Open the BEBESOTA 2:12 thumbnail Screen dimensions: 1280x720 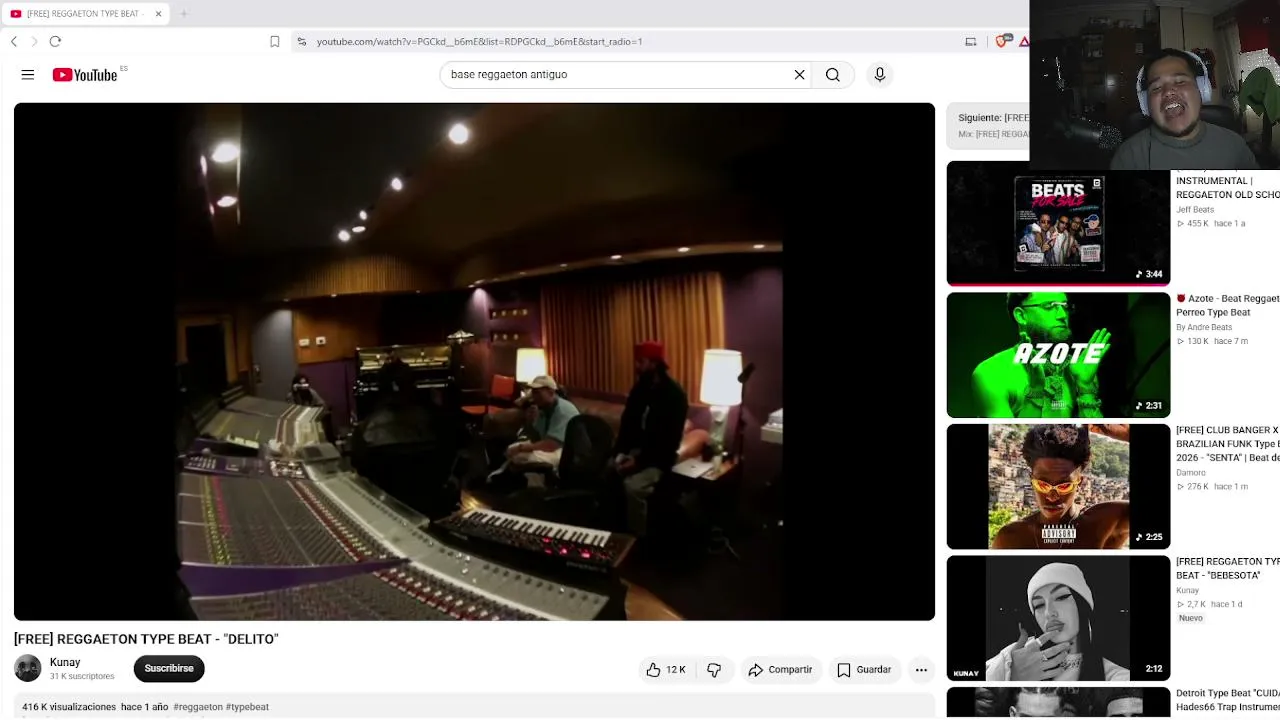click(x=1058, y=618)
